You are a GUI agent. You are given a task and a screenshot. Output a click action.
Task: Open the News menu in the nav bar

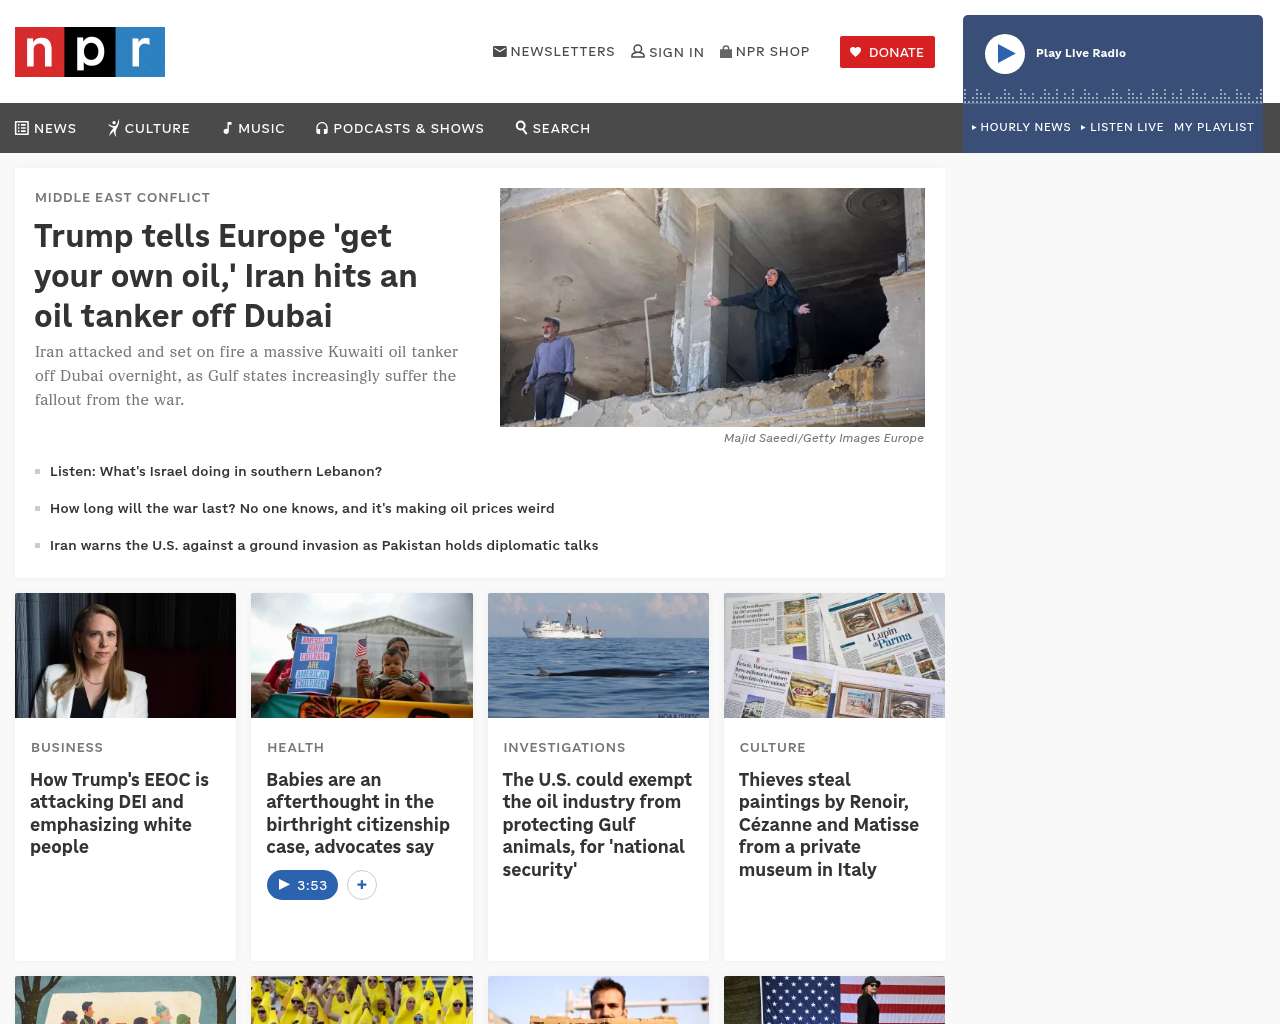[x=46, y=128]
